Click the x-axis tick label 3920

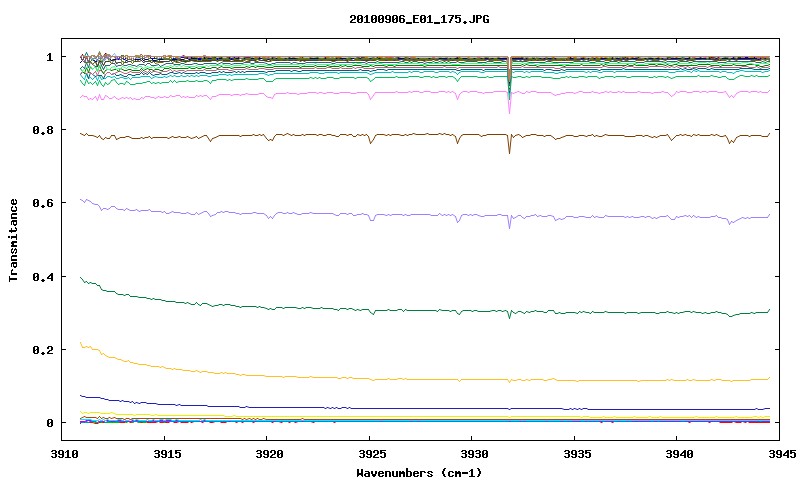(269, 454)
